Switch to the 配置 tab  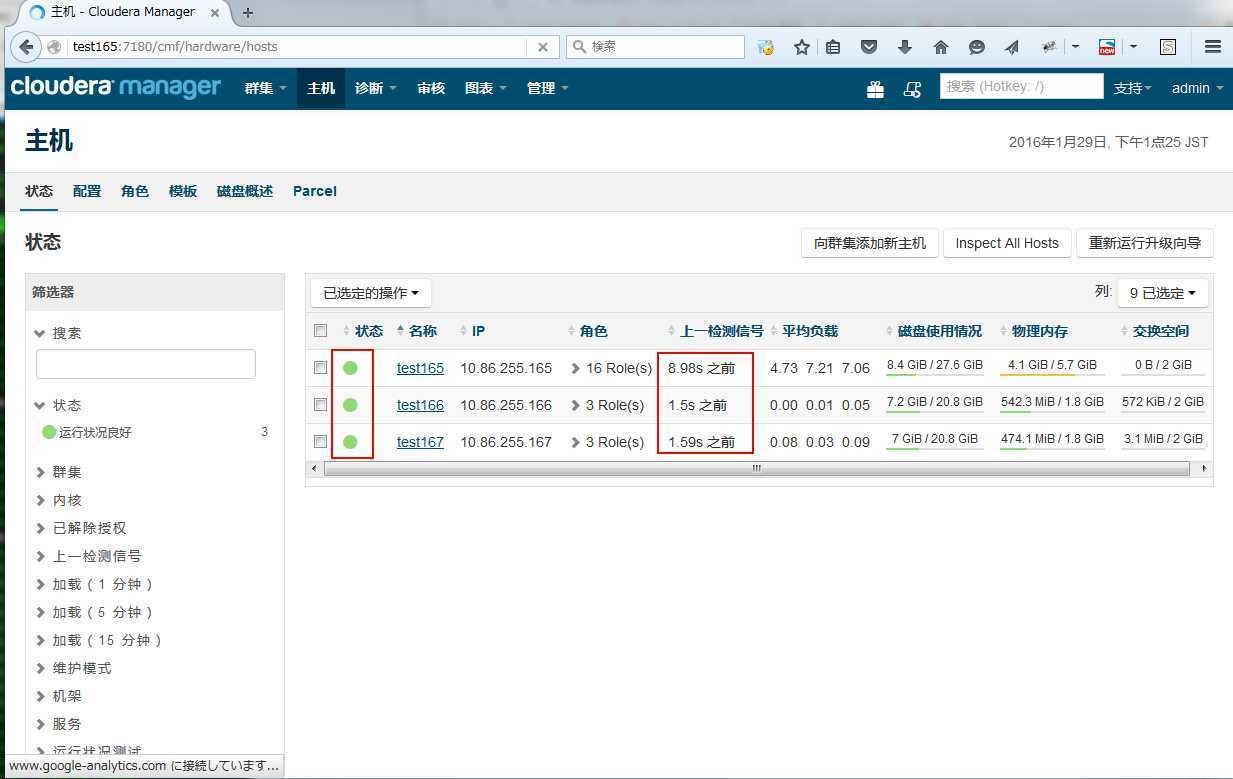coord(87,191)
